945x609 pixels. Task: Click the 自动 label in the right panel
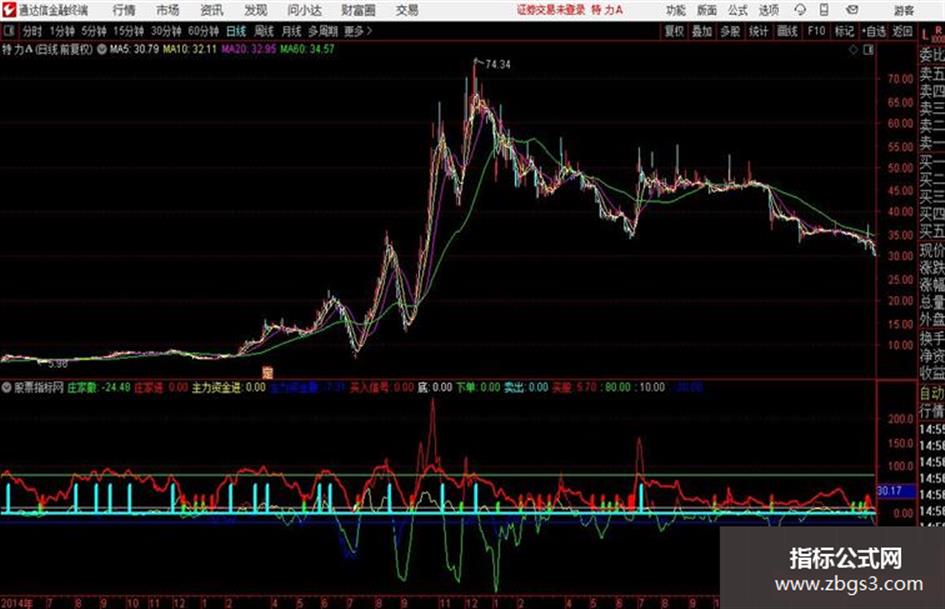click(x=932, y=393)
